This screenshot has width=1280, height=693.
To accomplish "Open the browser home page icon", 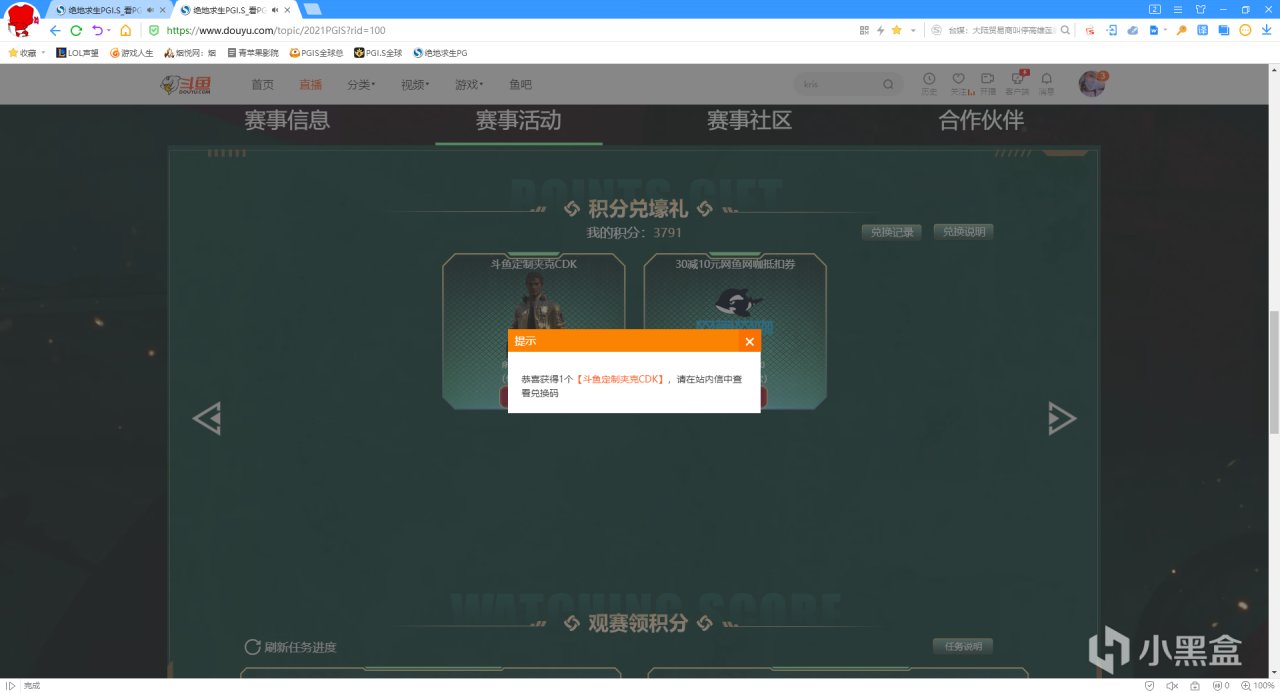I will coord(126,30).
